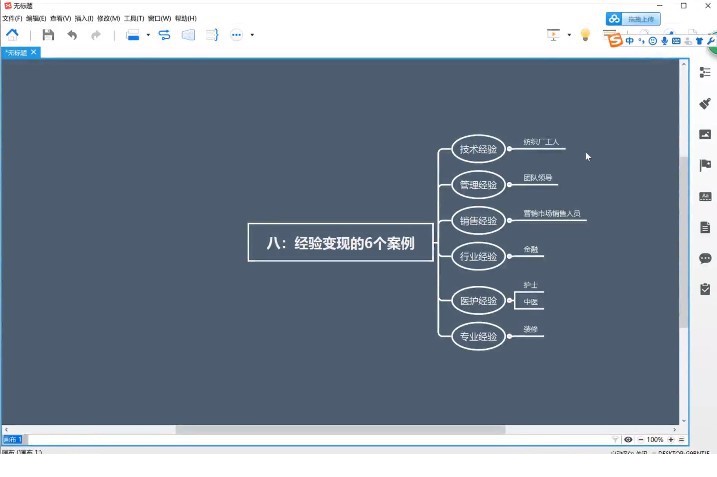717x477 pixels.
Task: Select the 金融 subtopic
Action: click(x=530, y=249)
